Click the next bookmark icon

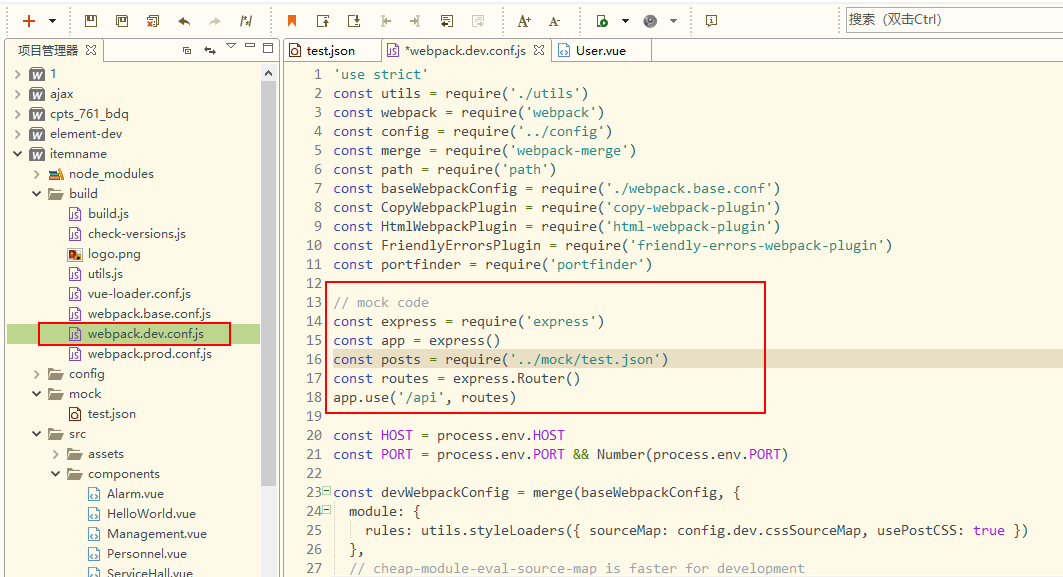coord(354,21)
